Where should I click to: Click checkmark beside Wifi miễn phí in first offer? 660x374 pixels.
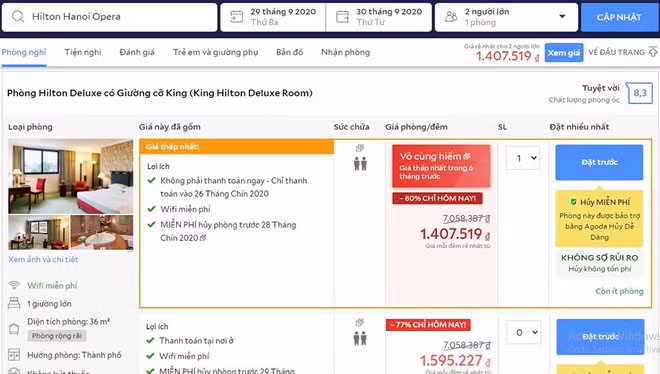pos(152,209)
